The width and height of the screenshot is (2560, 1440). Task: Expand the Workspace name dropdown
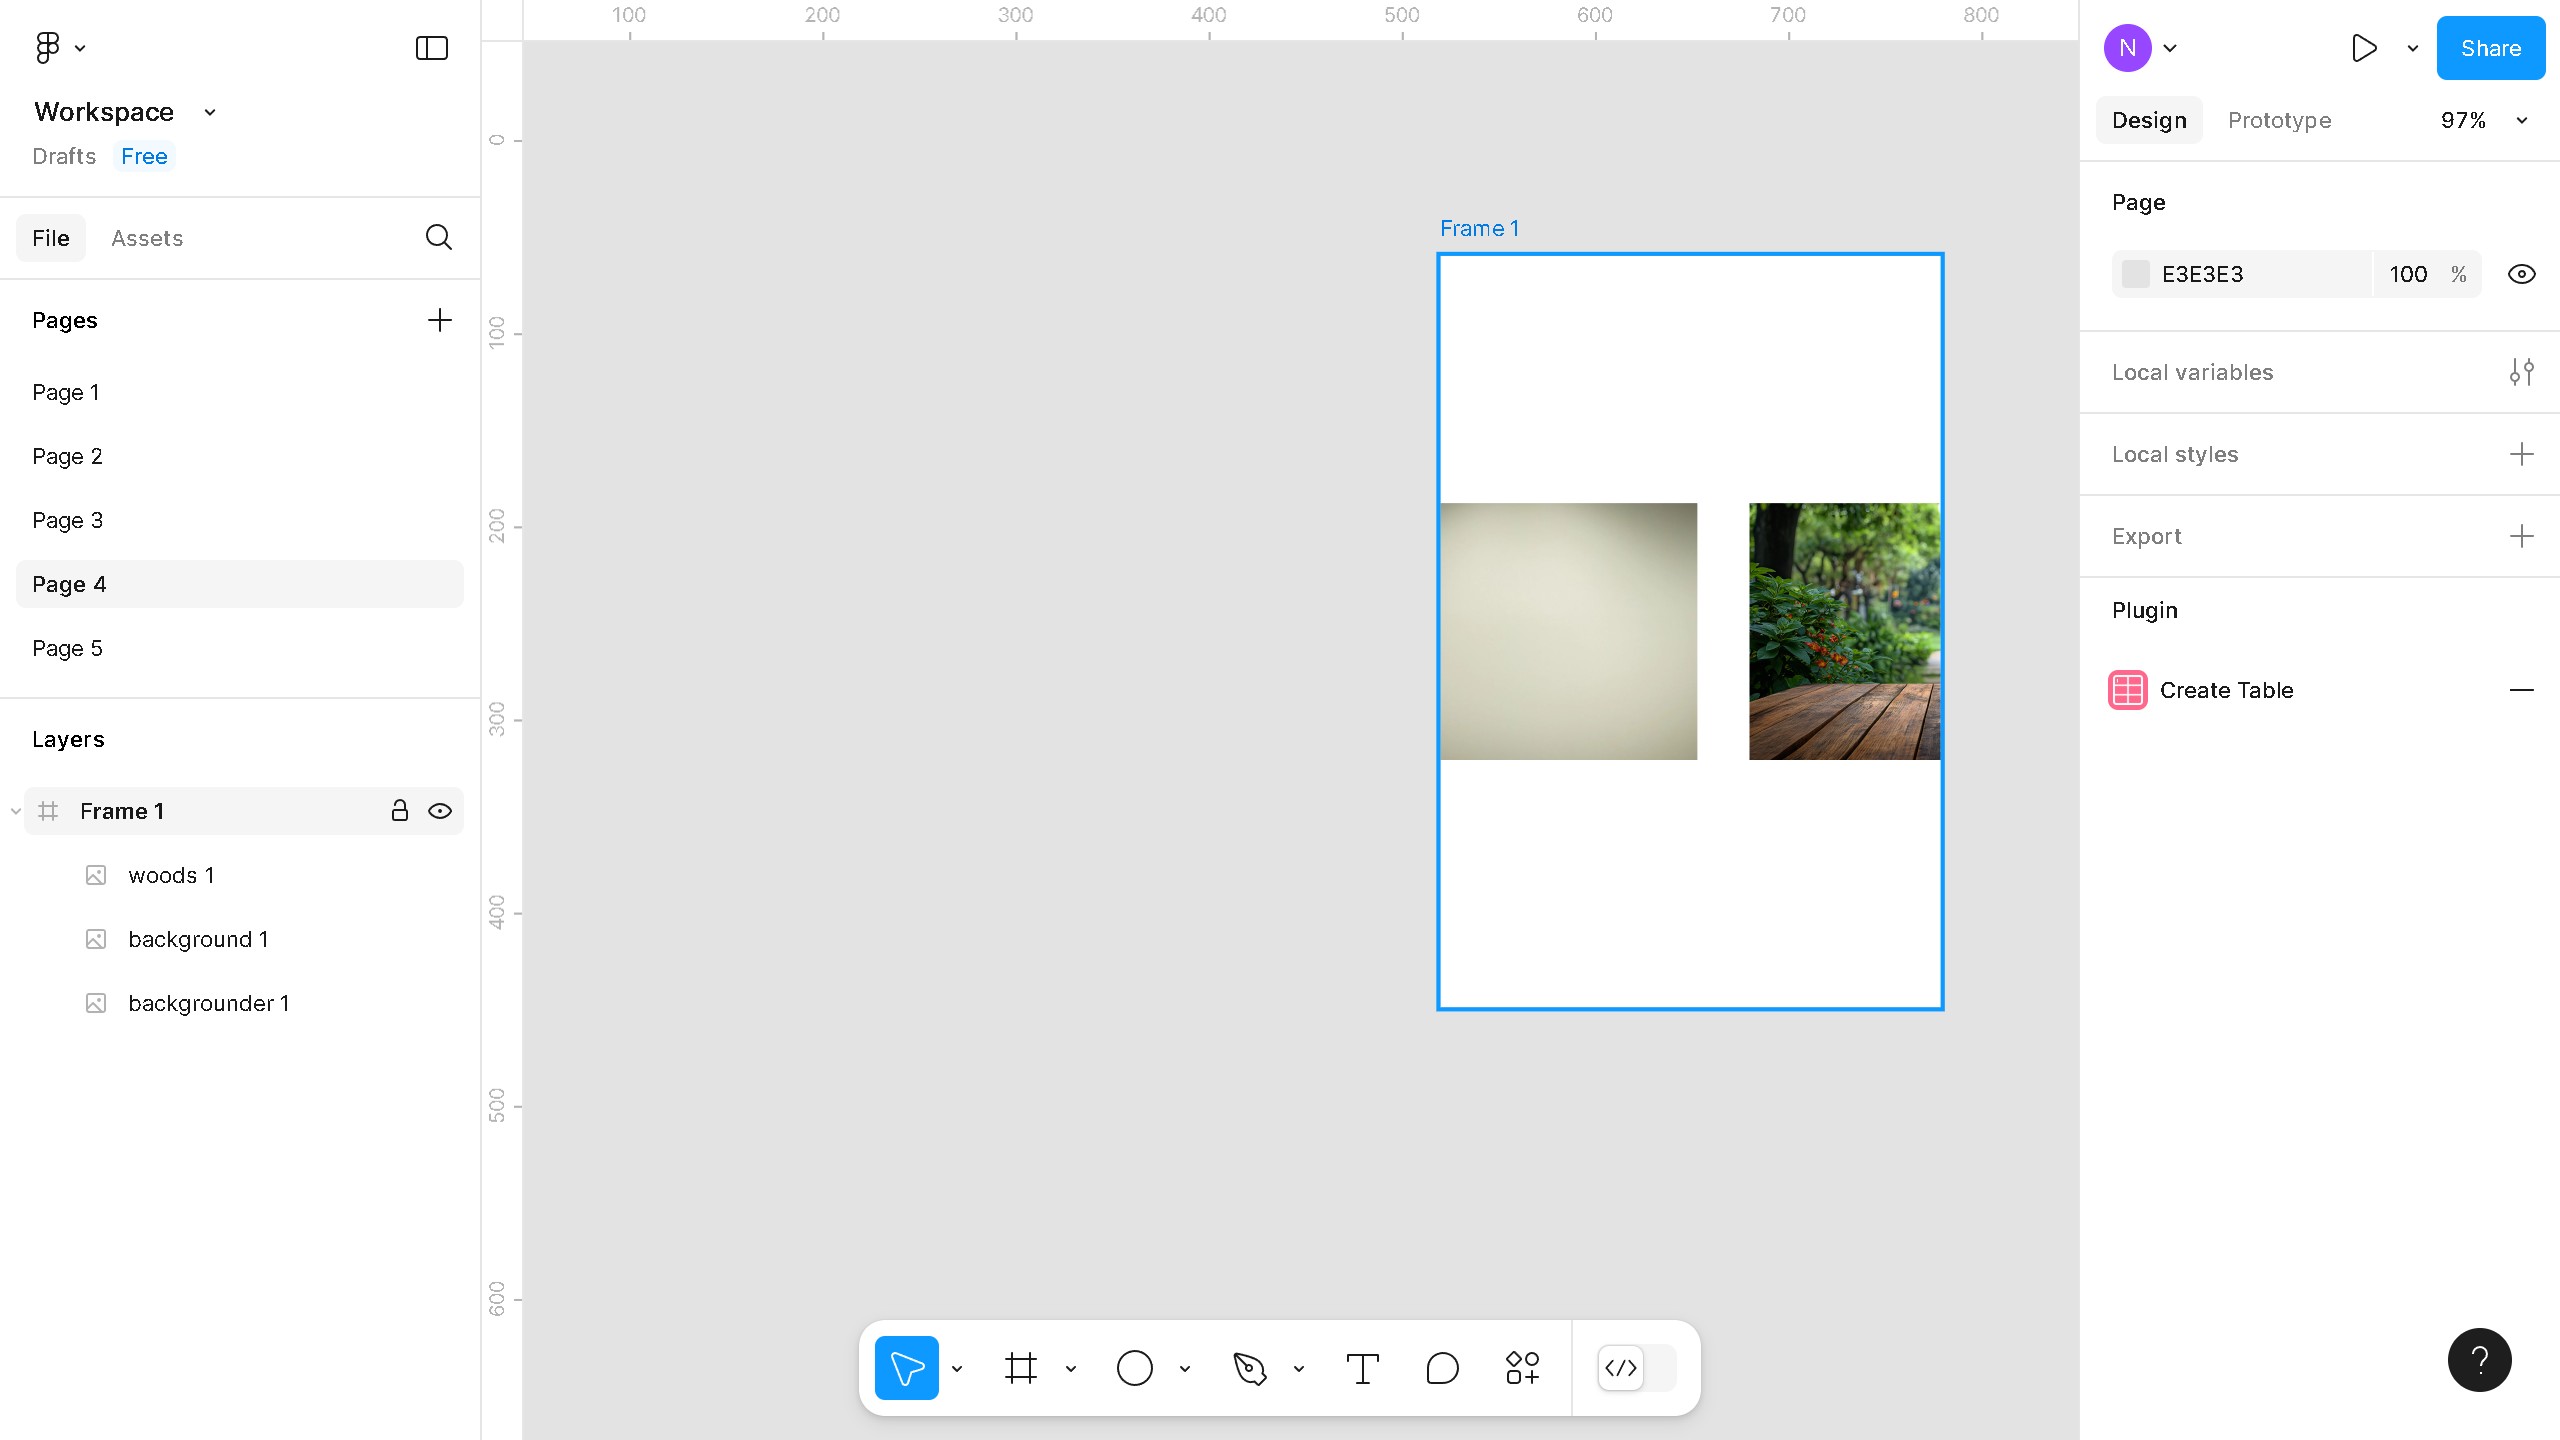(x=209, y=112)
